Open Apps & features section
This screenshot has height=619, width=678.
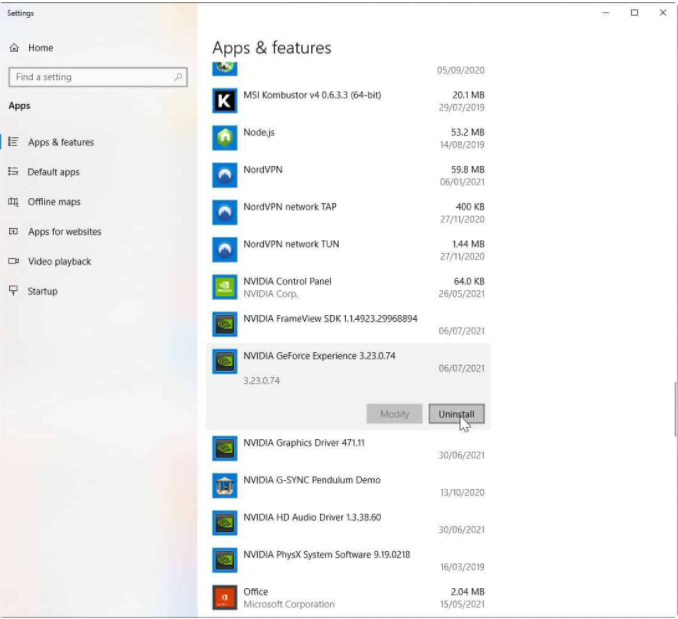[x=61, y=142]
